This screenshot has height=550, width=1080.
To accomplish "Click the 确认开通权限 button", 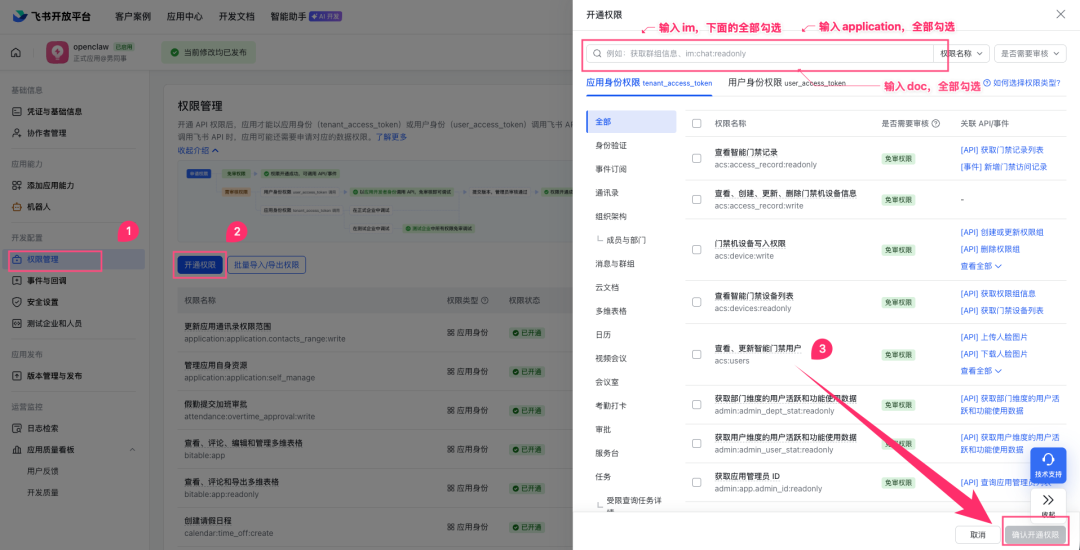I will coord(1035,535).
